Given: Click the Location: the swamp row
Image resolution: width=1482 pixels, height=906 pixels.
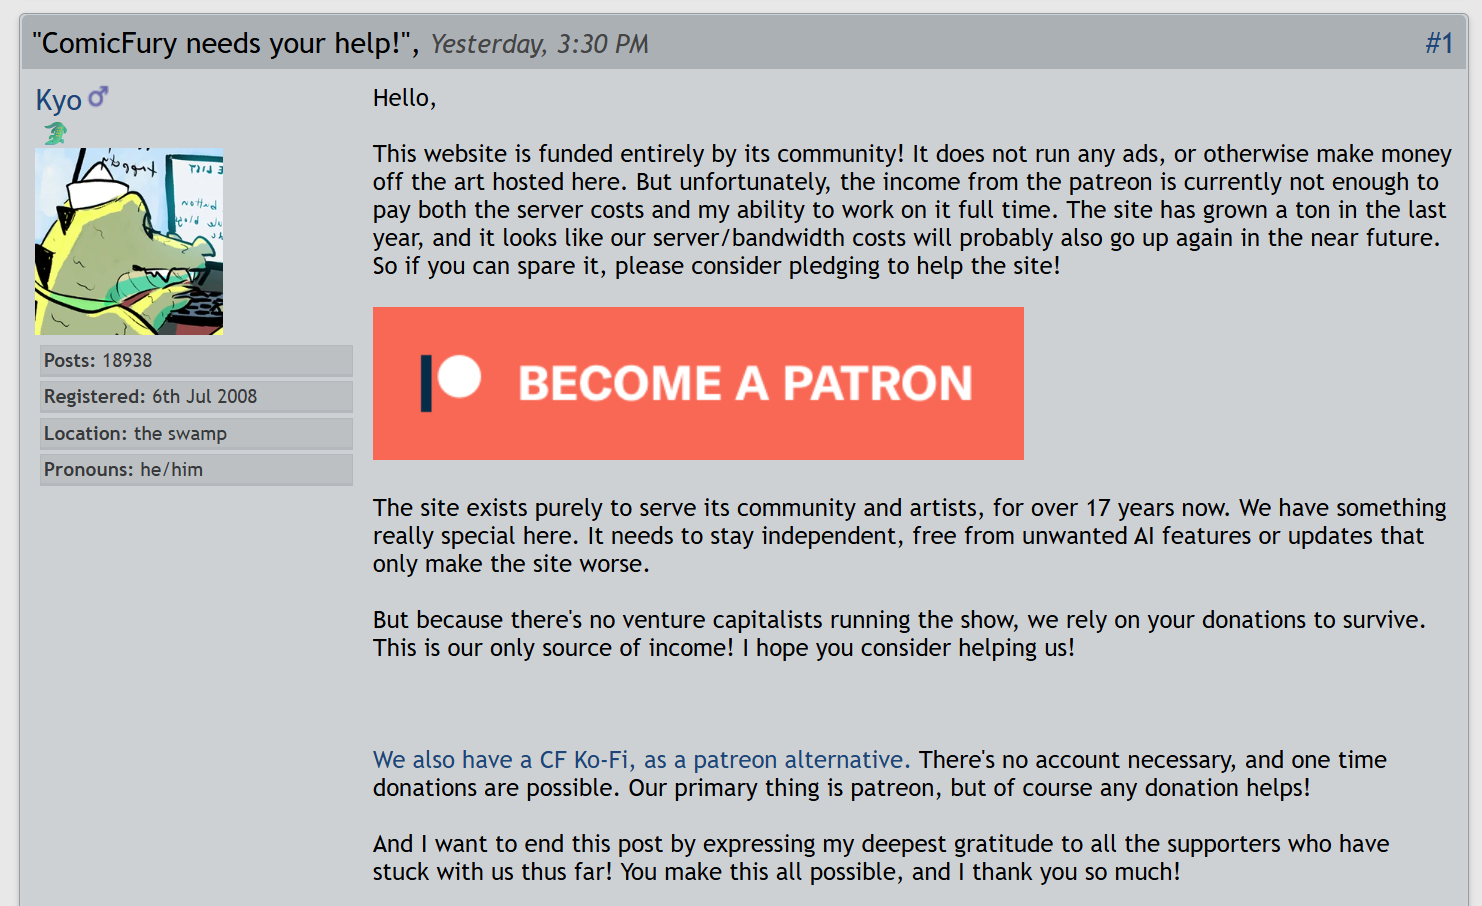Looking at the screenshot, I should 196,434.
